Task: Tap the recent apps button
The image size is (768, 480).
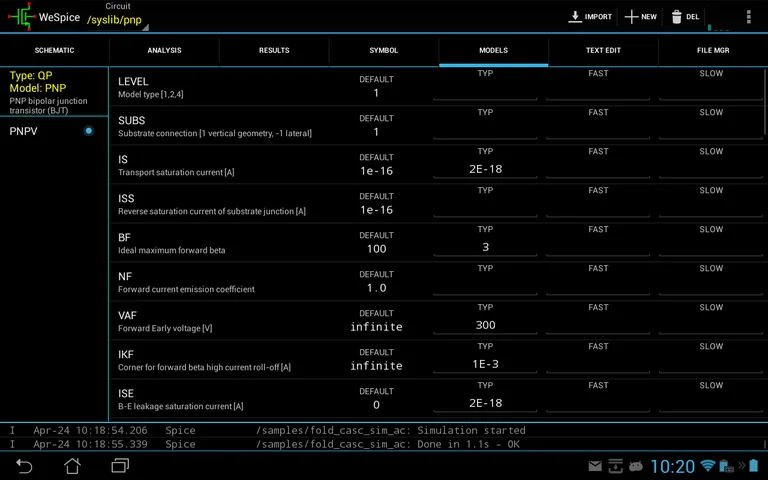Action: tap(120, 465)
